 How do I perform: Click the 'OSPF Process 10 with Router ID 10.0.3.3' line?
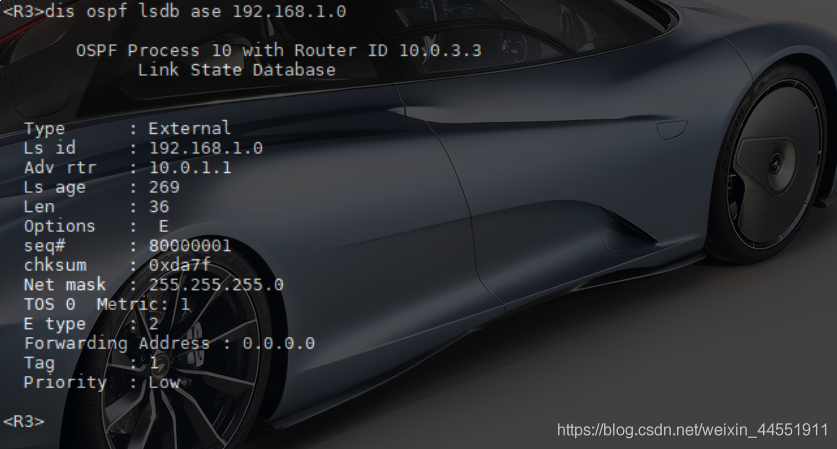click(x=279, y=50)
